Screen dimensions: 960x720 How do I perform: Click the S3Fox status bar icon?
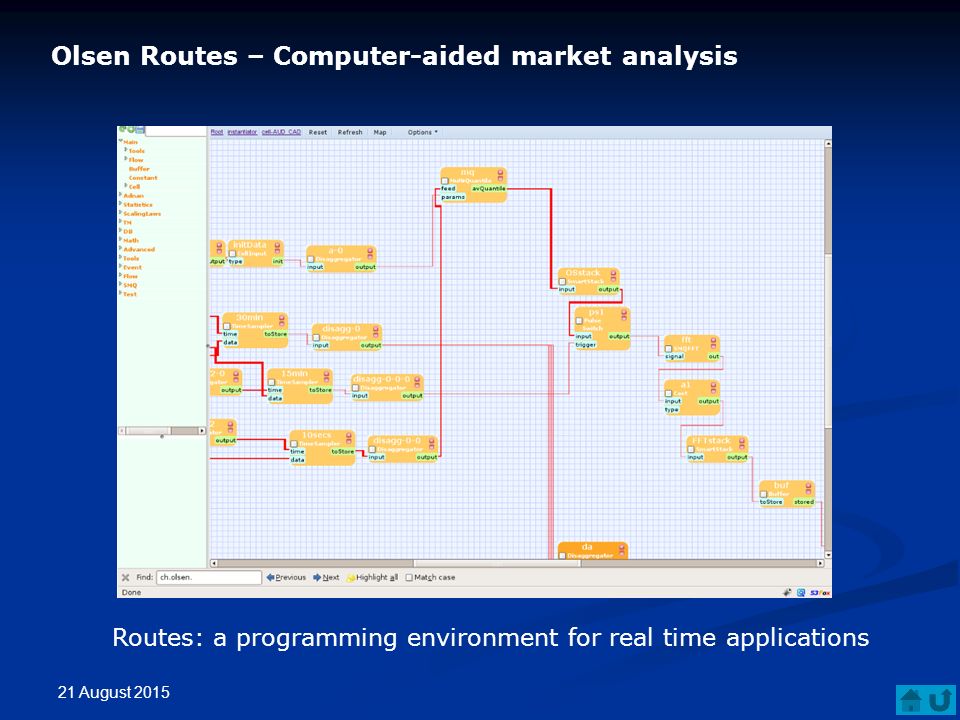click(820, 593)
